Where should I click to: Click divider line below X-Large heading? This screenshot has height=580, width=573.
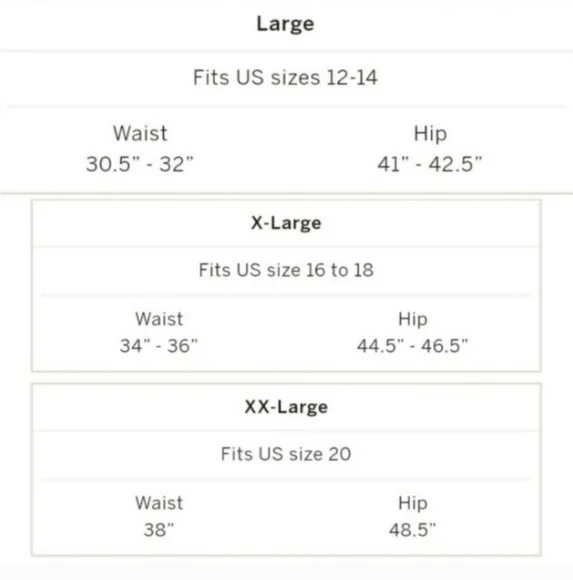286,247
